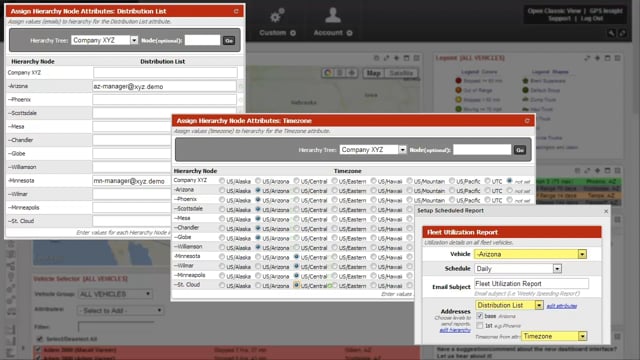Click the first small icon in map panel header
640x360 pixels.
click(376, 58)
